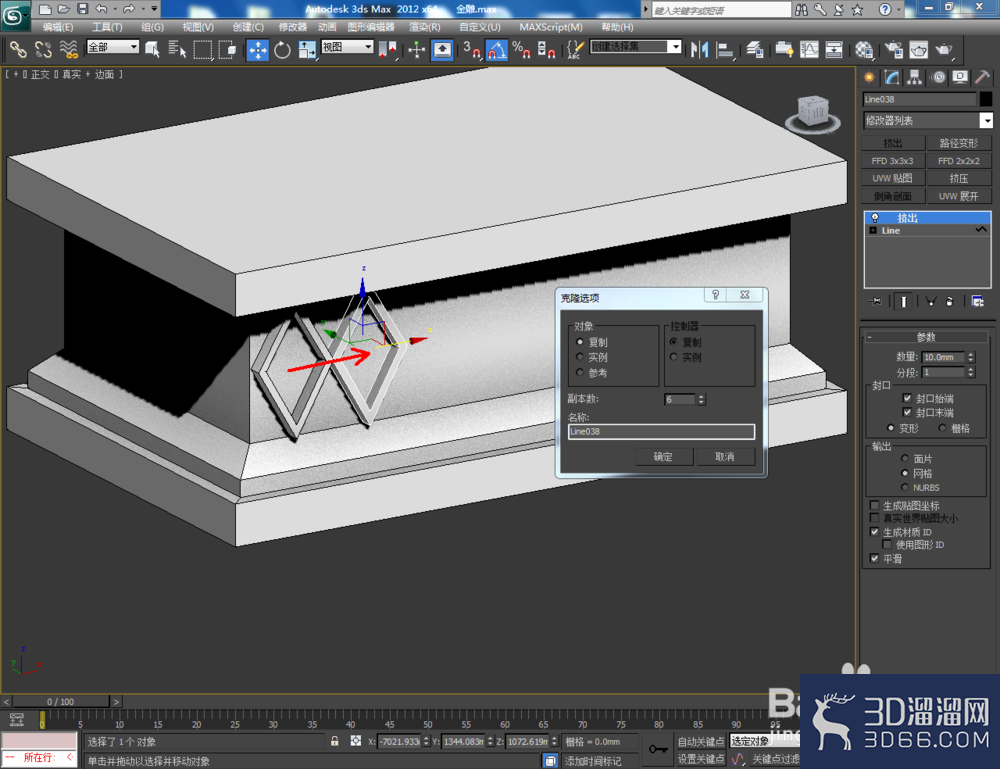
Task: Open 工具(T) menu
Action: 107,27
